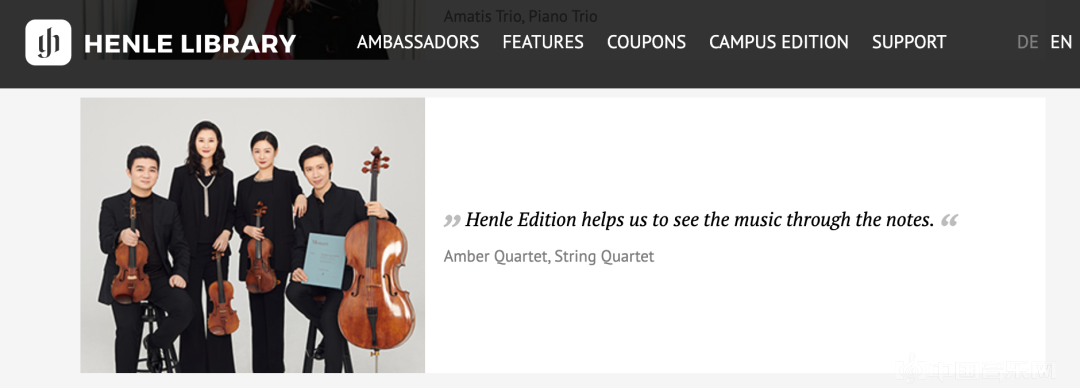Image resolution: width=1080 pixels, height=388 pixels.
Task: Click the blue Henle score in photo
Action: [324, 261]
